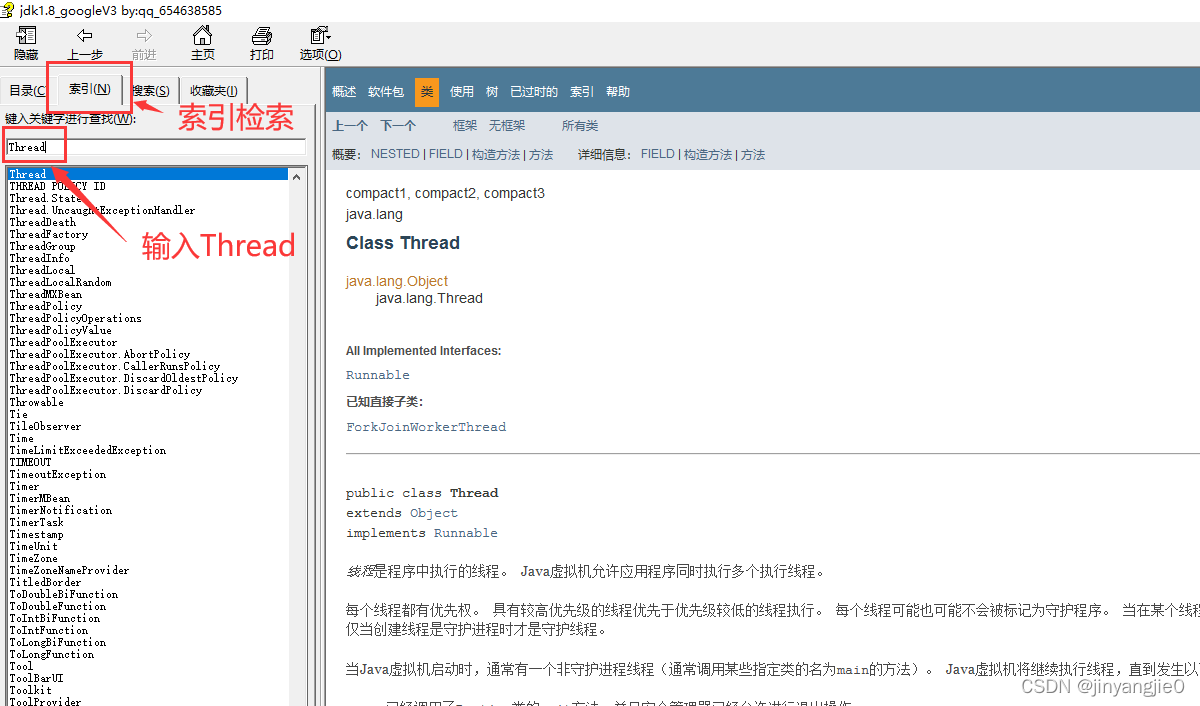
Task: Select the highlighted Thread index entry
Action: (147, 174)
